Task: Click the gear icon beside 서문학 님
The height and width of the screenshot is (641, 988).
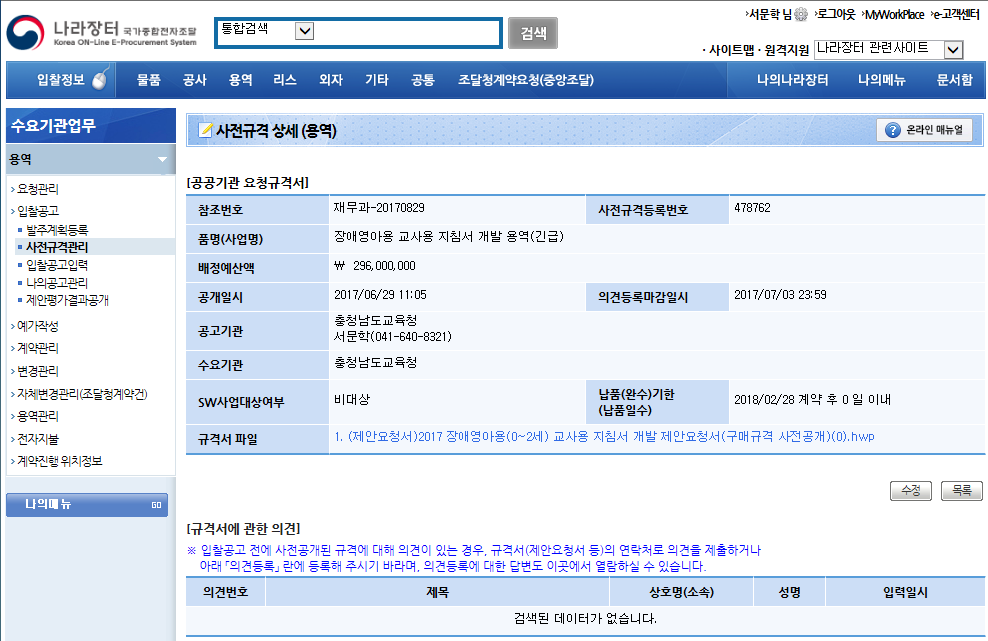Action: click(800, 14)
